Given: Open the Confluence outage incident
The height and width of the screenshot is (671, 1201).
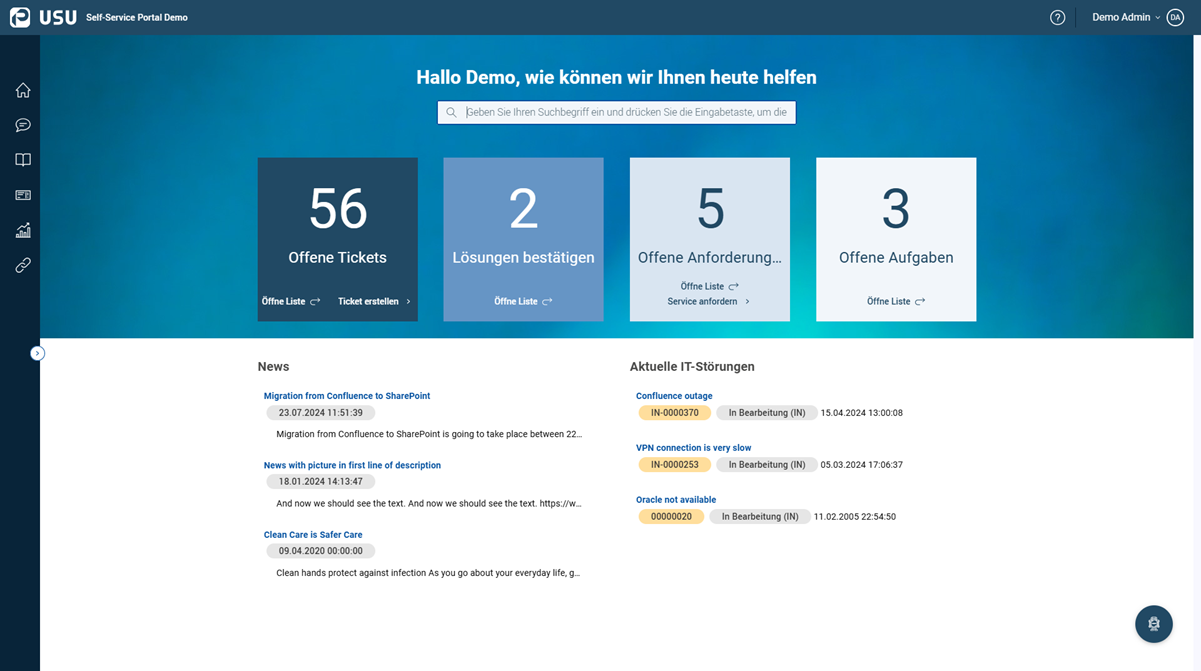Looking at the screenshot, I should pos(674,396).
